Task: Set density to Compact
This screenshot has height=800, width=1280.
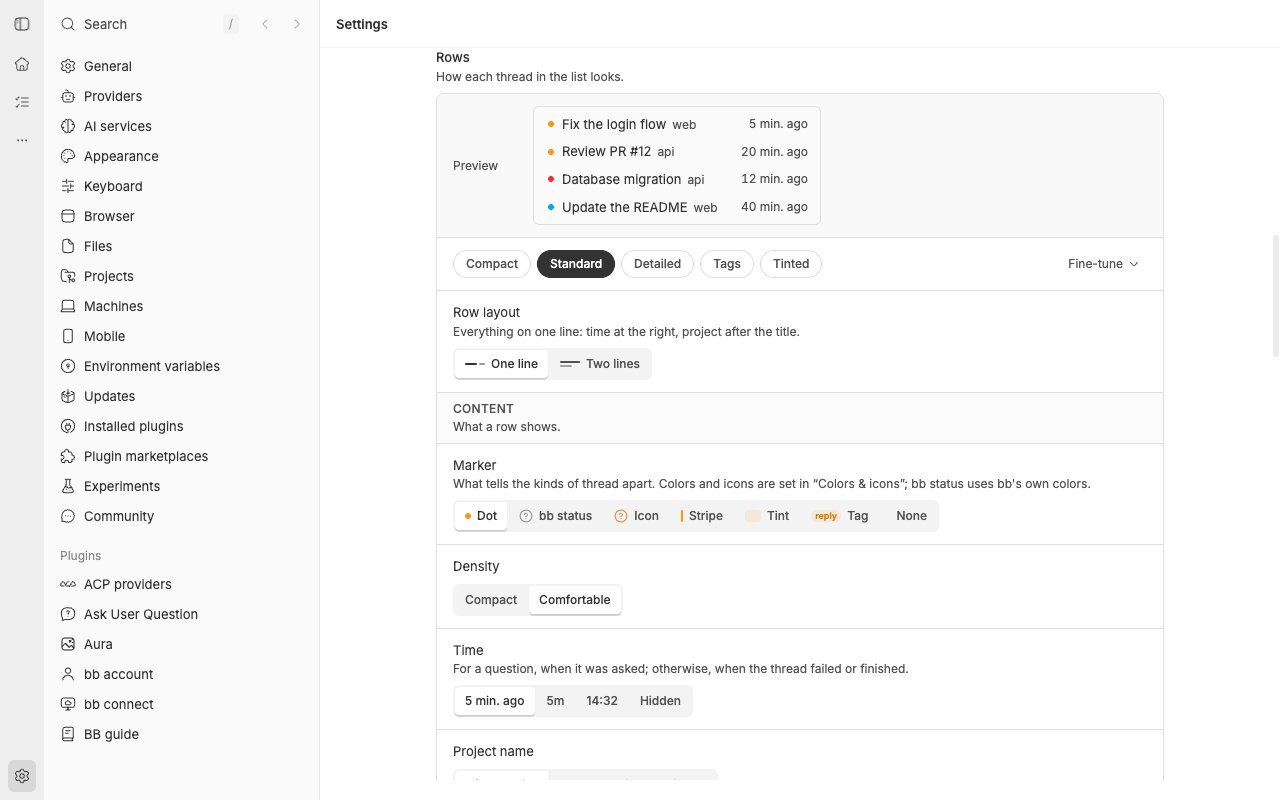Action: click(491, 600)
